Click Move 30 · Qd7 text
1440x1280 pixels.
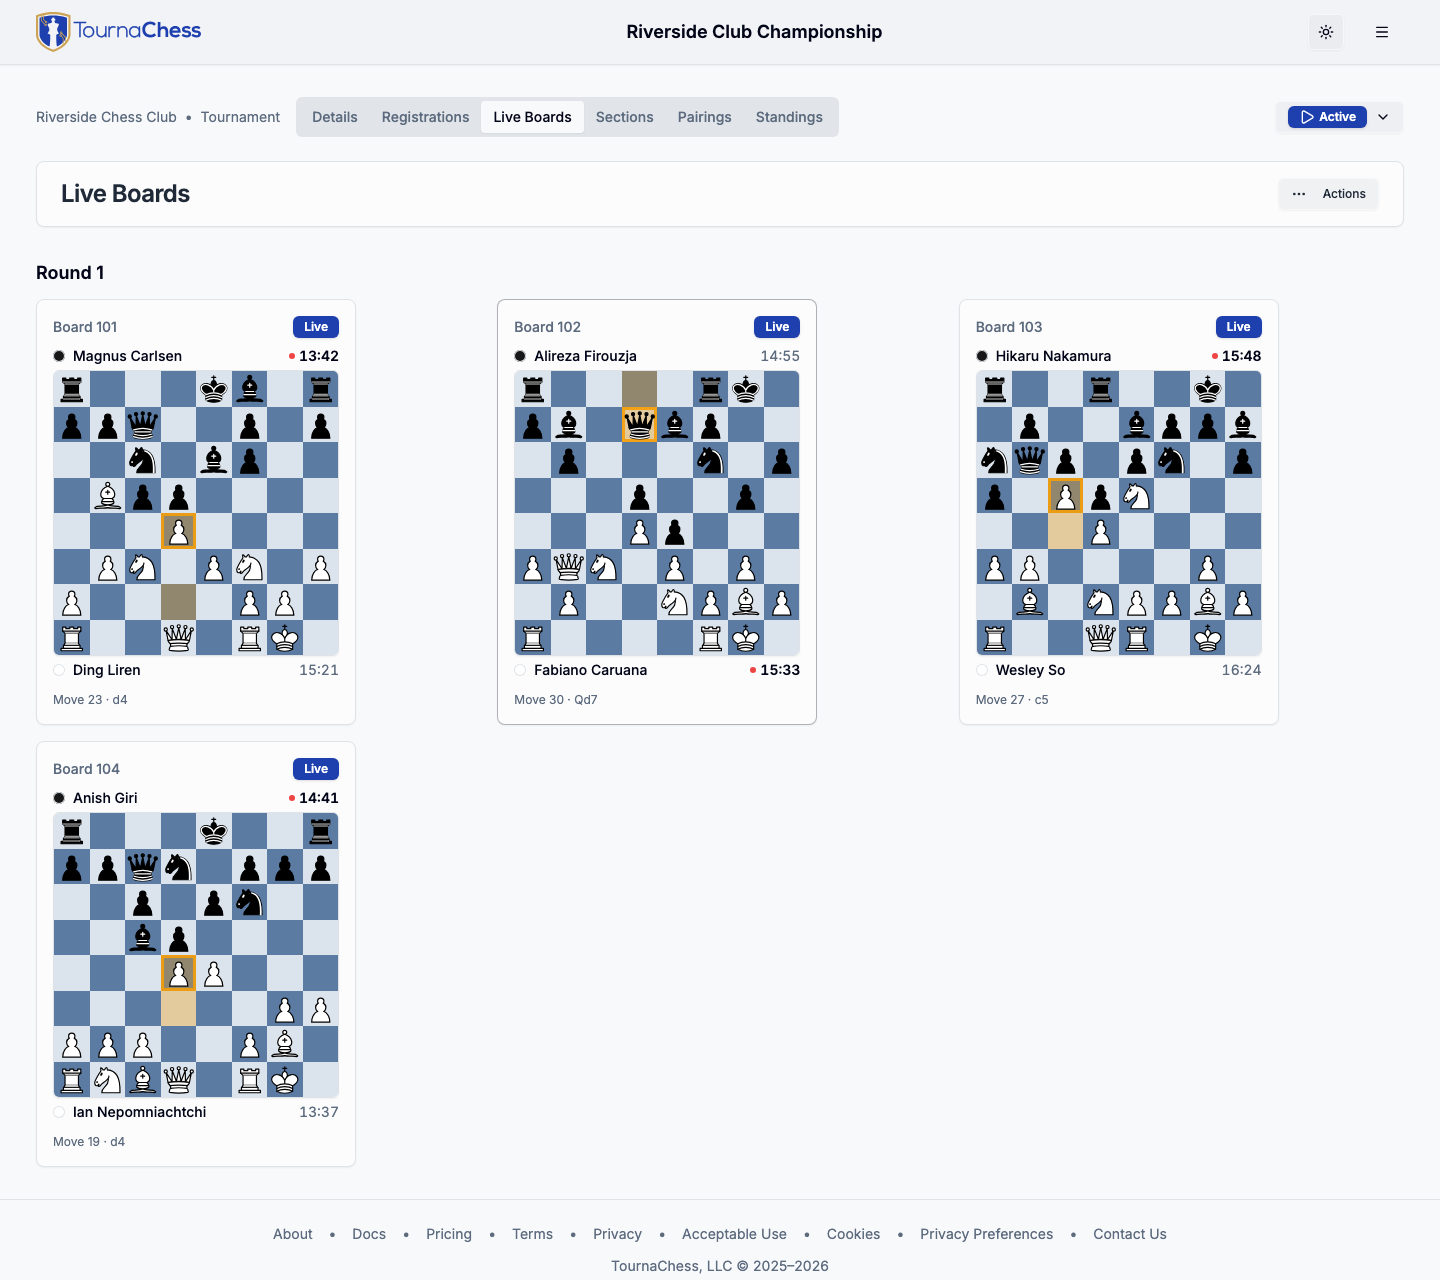coord(556,700)
